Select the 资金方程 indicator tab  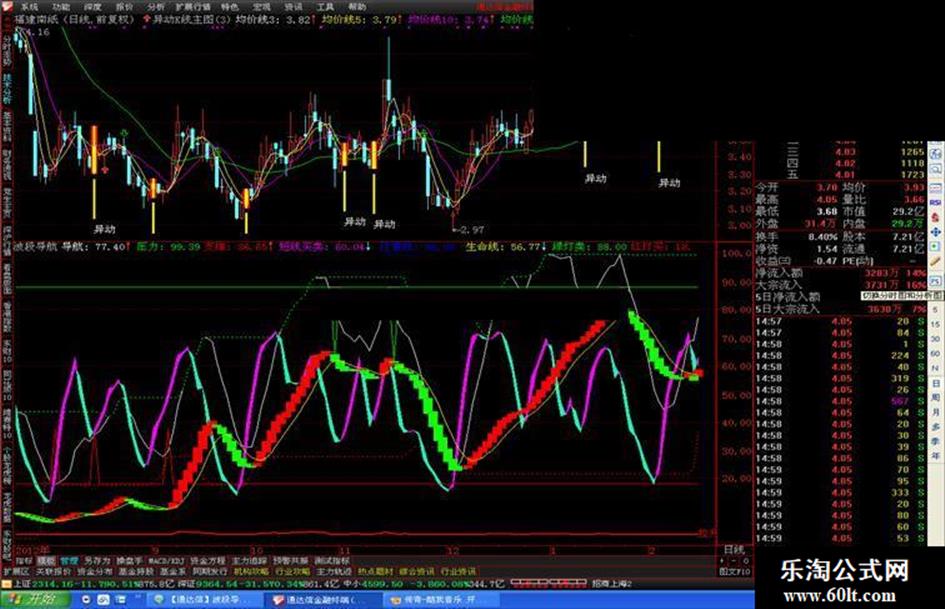pyautogui.click(x=209, y=561)
